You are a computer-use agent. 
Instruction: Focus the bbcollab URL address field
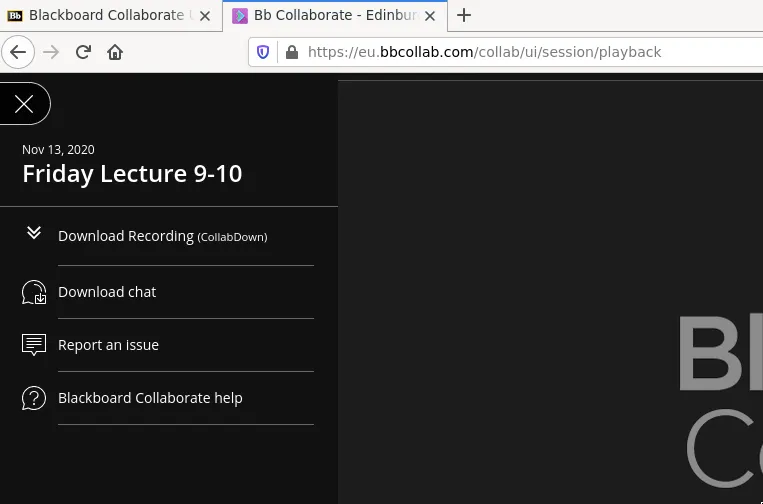(506, 52)
